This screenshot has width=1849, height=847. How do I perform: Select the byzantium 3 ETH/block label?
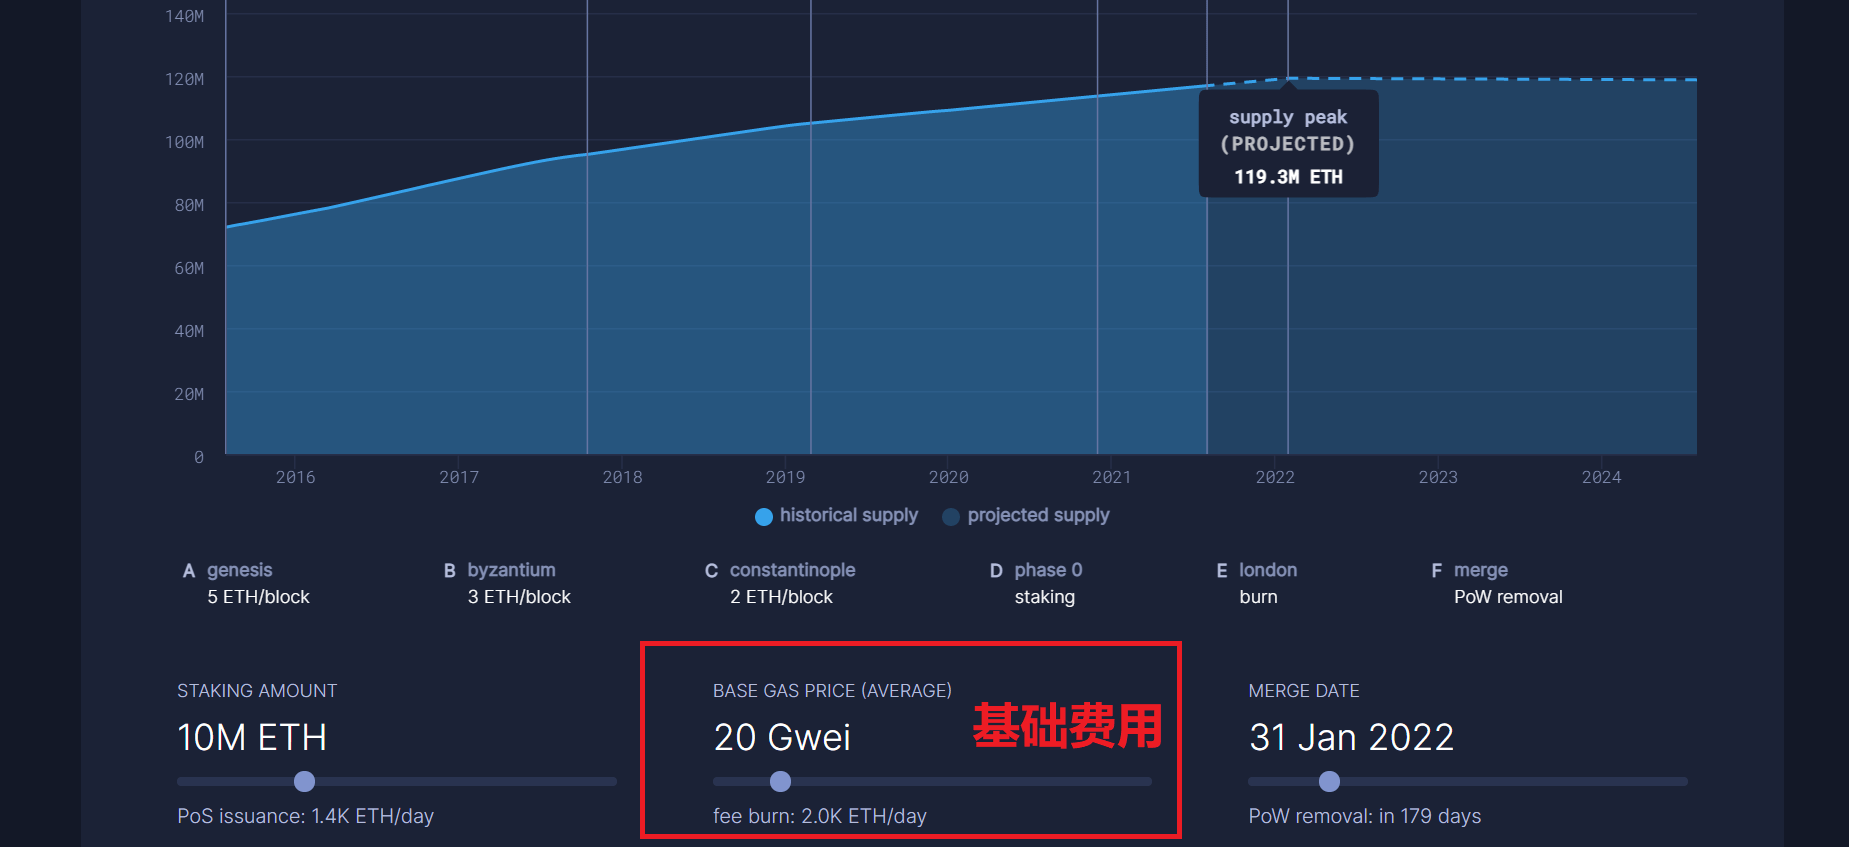[x=508, y=583]
